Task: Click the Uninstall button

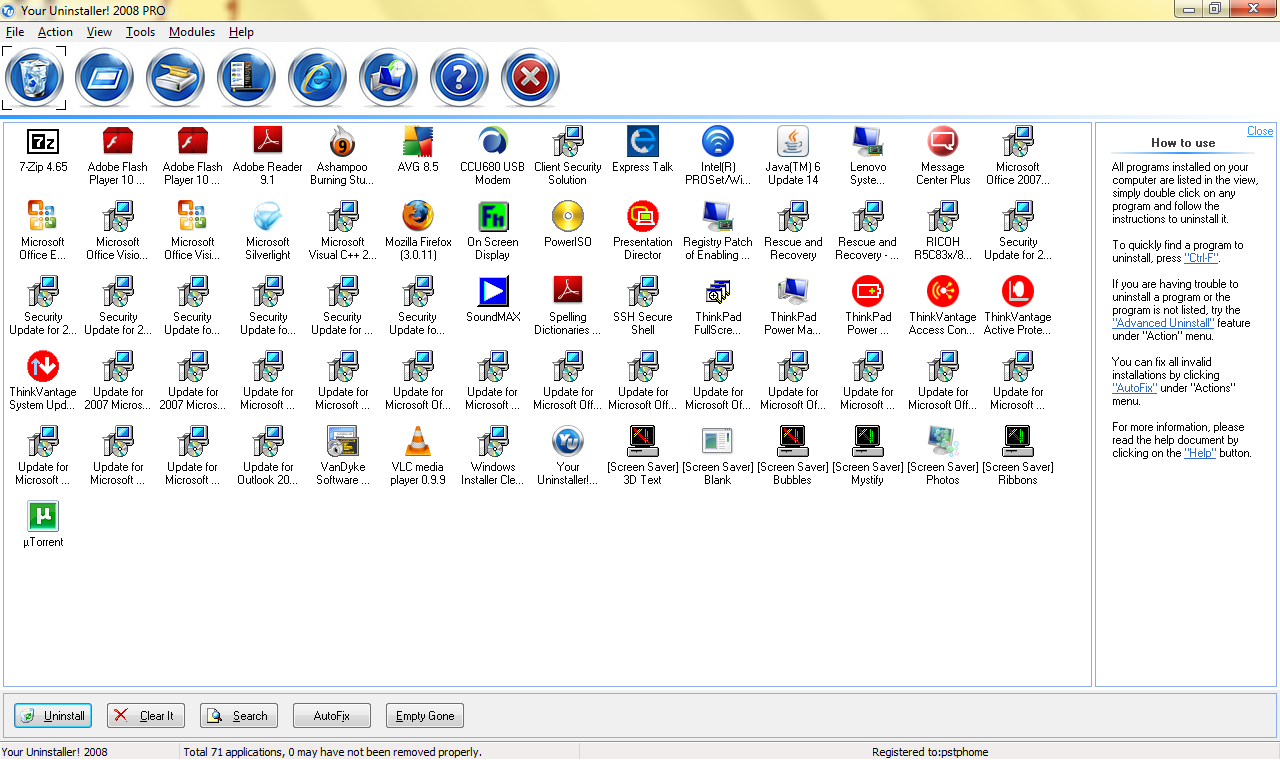Action: [53, 716]
